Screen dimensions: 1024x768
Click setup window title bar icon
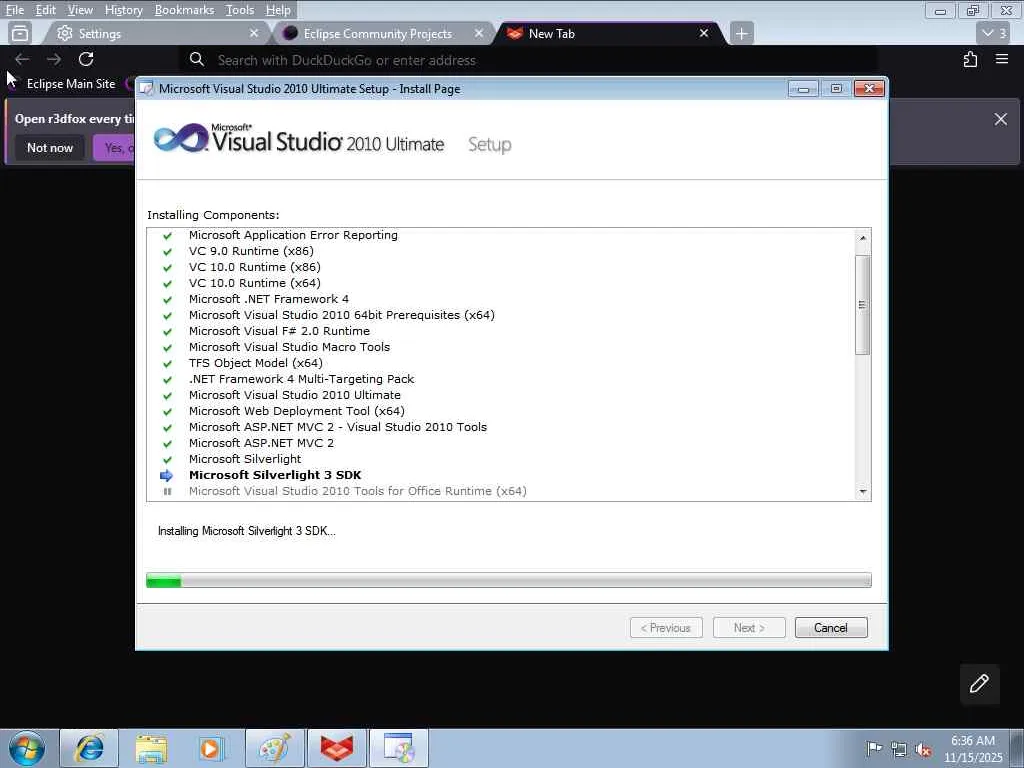(147, 89)
